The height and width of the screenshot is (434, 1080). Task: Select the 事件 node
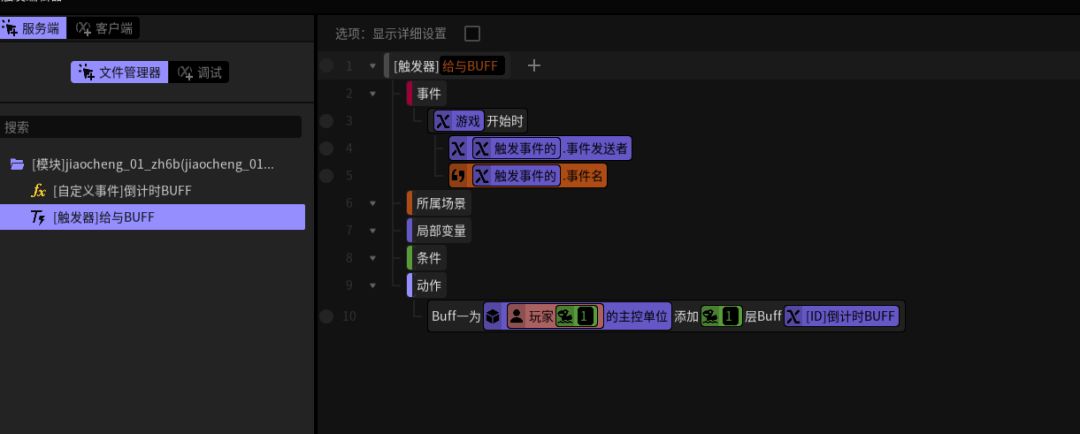pos(427,93)
